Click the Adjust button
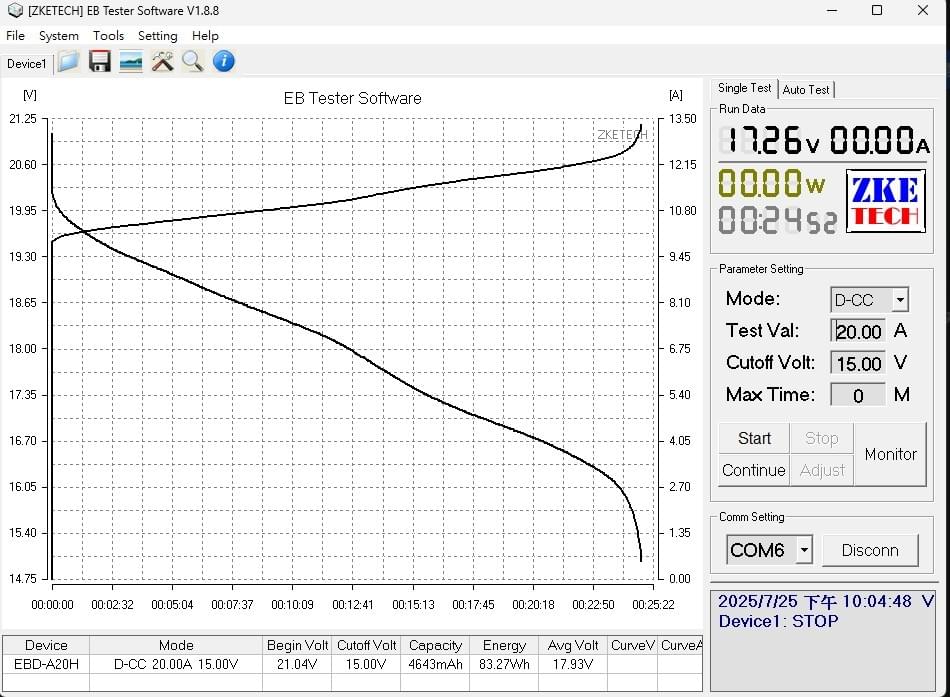Screen dimensions: 950x697 [822, 470]
